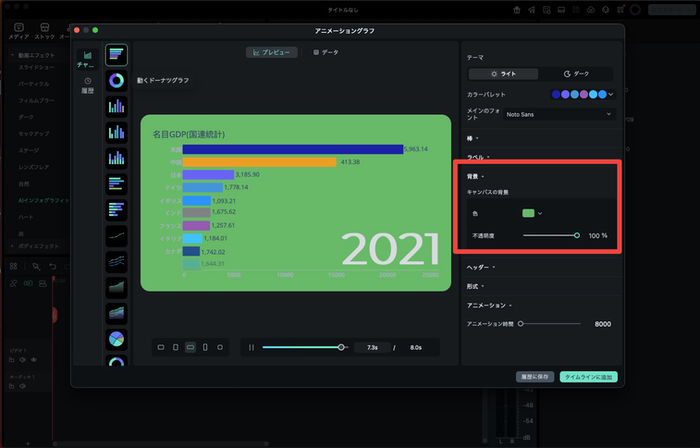The height and width of the screenshot is (448, 700).
Task: Open the 履歴 history panel
Action: tap(87, 85)
